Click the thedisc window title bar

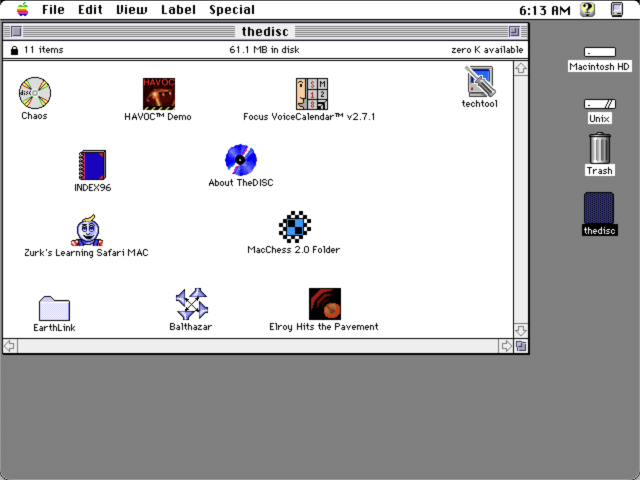265,31
